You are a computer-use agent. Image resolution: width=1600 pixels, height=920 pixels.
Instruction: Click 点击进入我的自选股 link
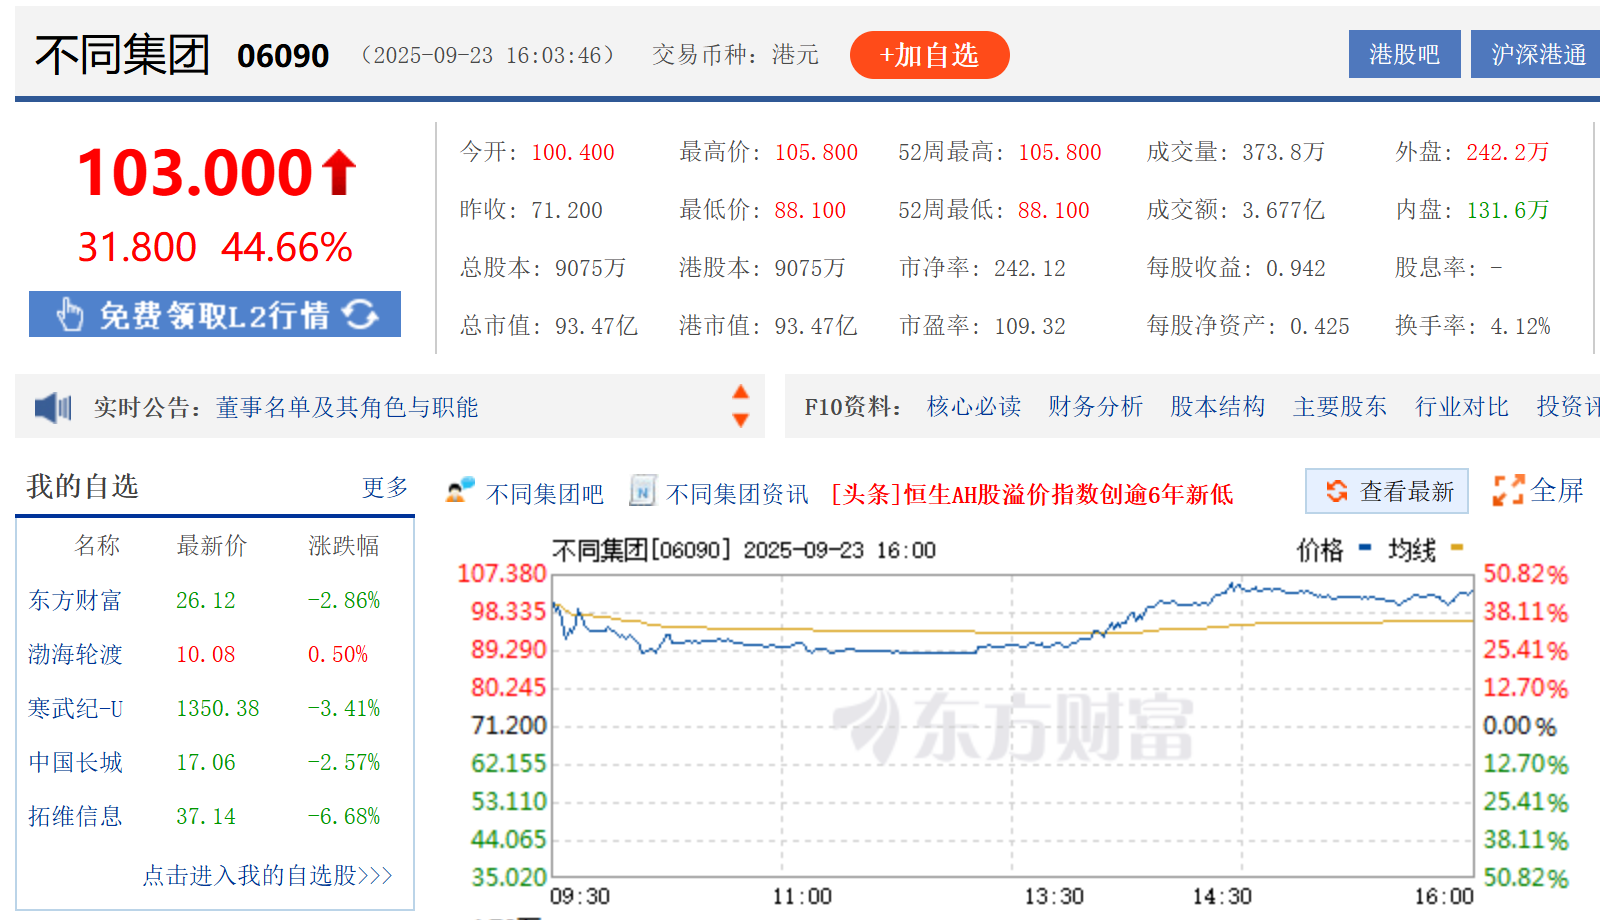click(x=266, y=874)
